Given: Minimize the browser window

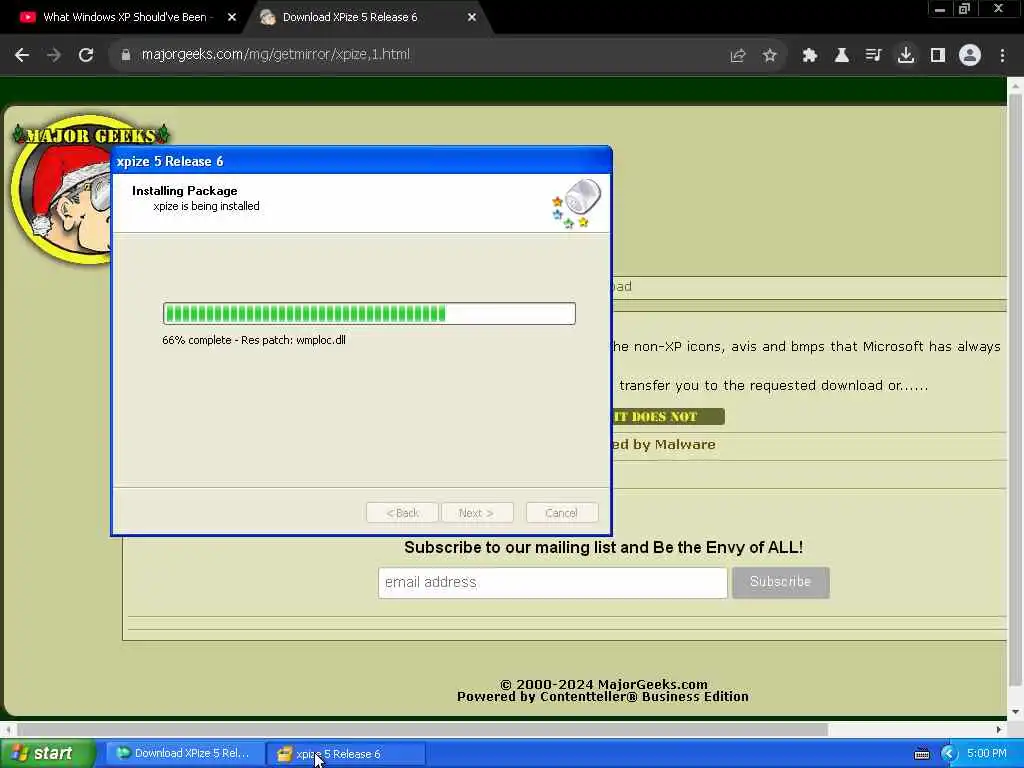Looking at the screenshot, I should (x=940, y=9).
